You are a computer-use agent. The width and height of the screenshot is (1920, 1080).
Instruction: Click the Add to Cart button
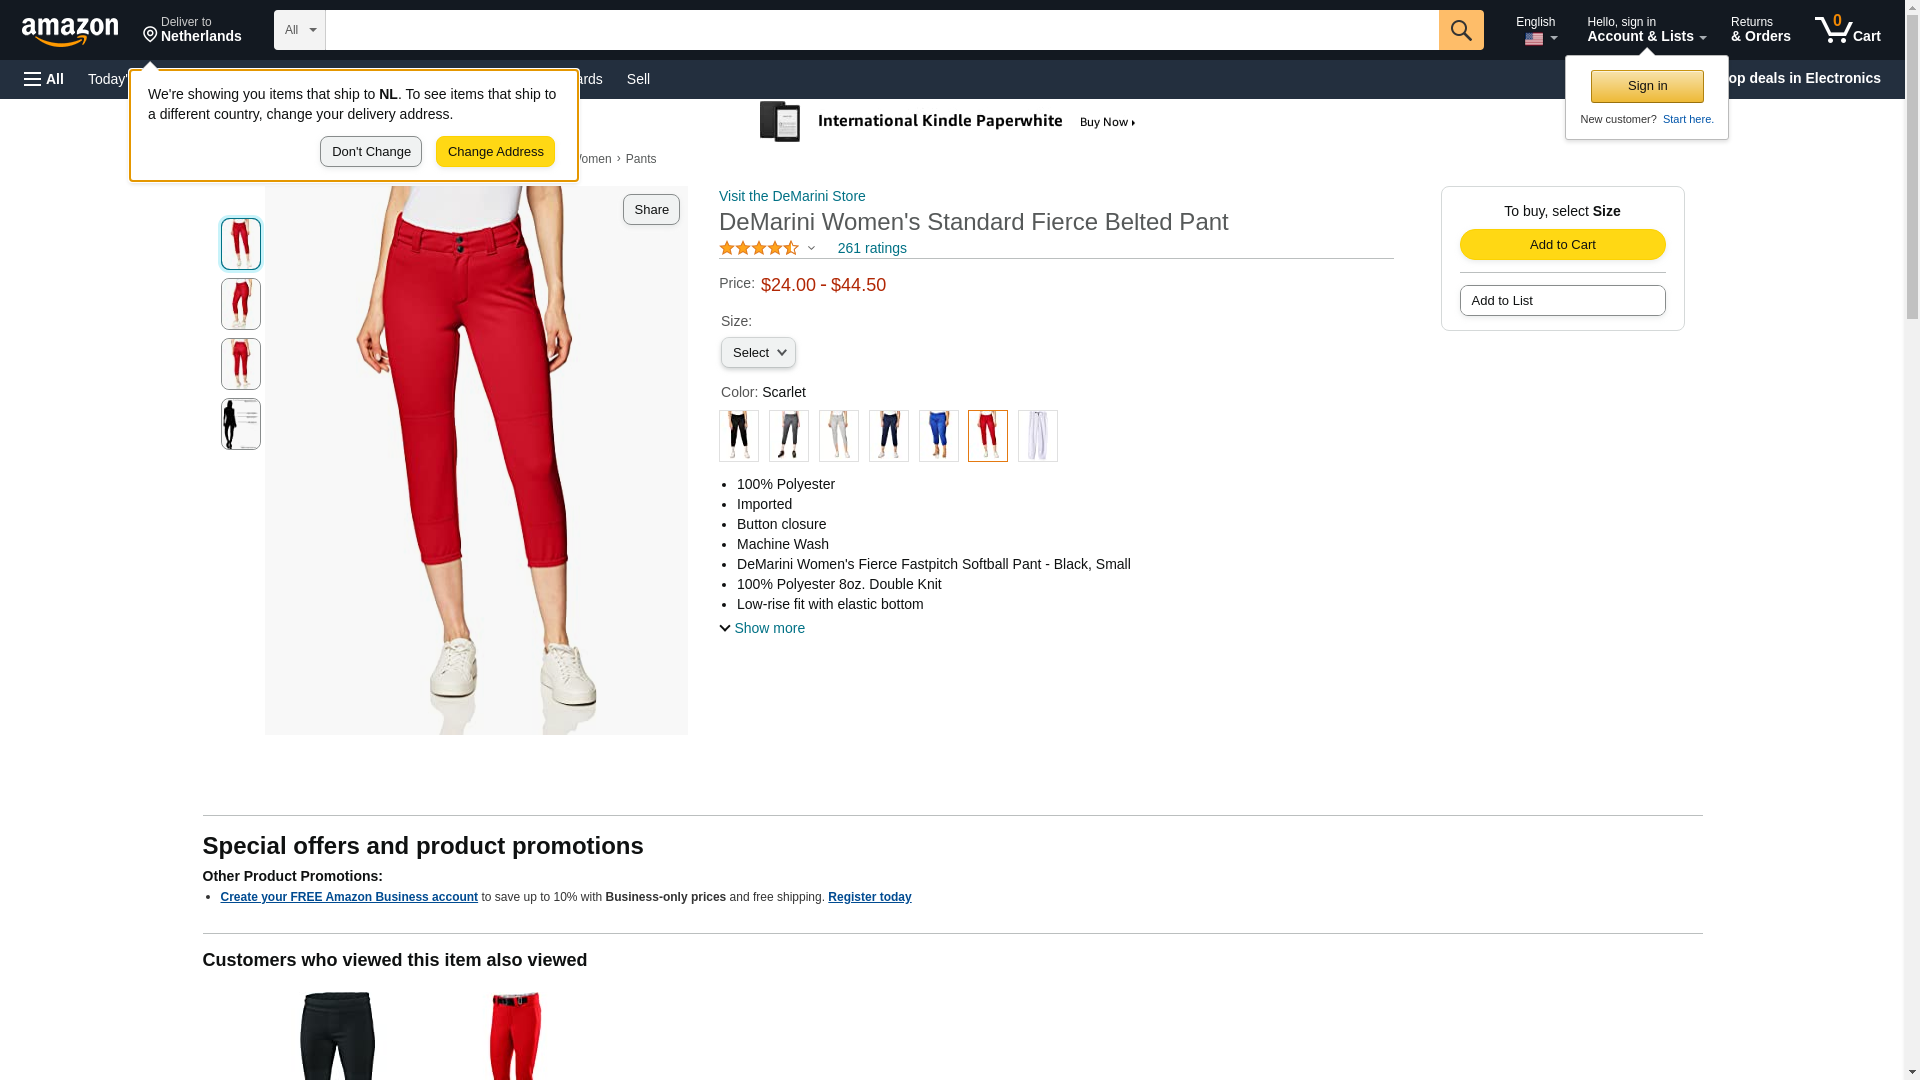click(x=1562, y=245)
